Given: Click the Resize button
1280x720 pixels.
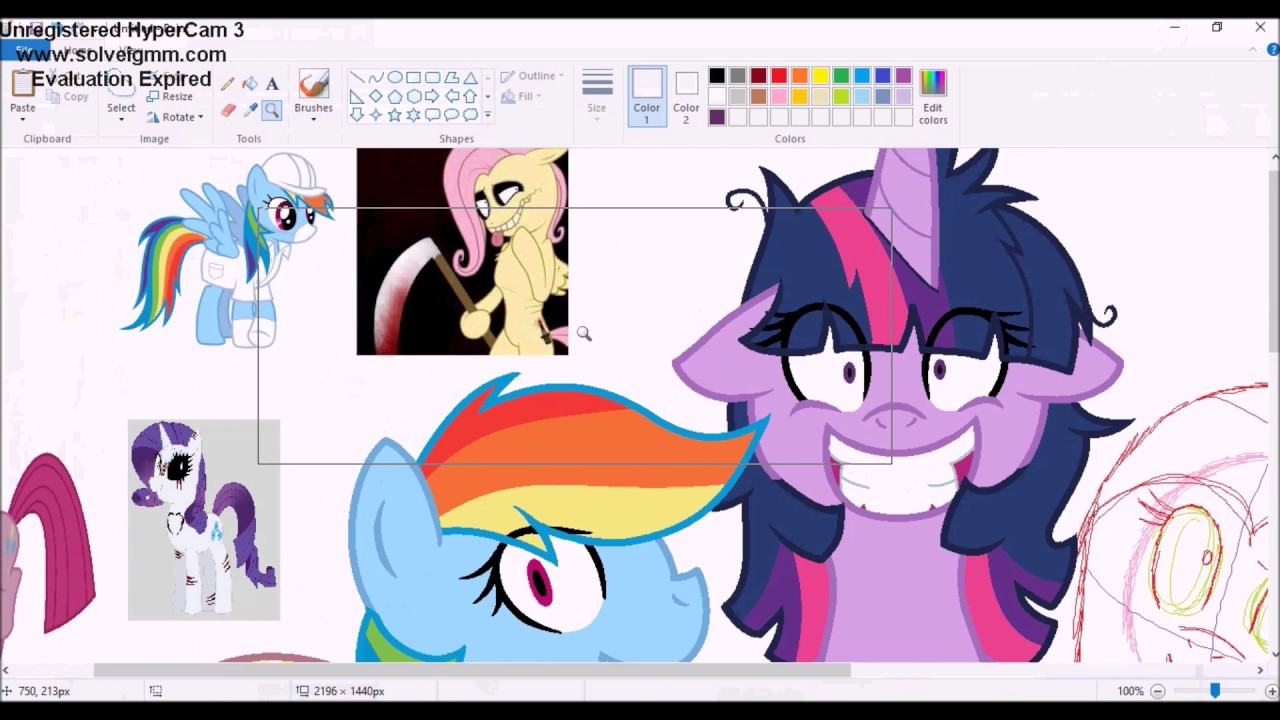Looking at the screenshot, I should pos(169,97).
